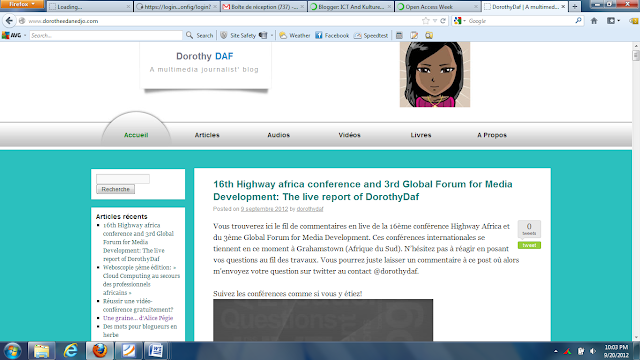The image size is (640, 360).
Task: Click the blog search input field
Action: click(123, 179)
